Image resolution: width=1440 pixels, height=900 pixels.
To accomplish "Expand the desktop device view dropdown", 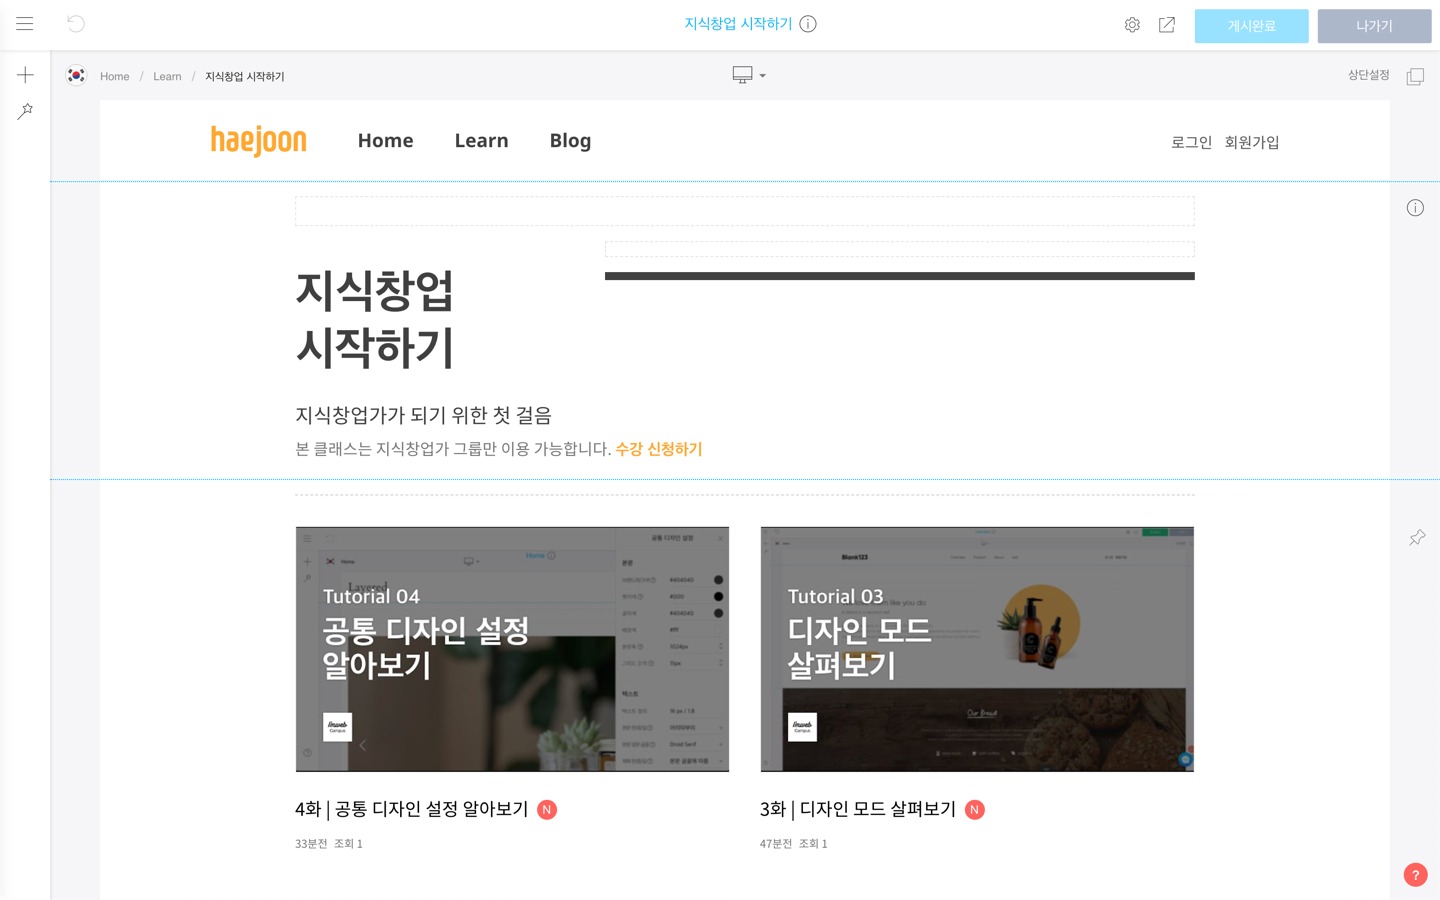I will click(x=749, y=75).
